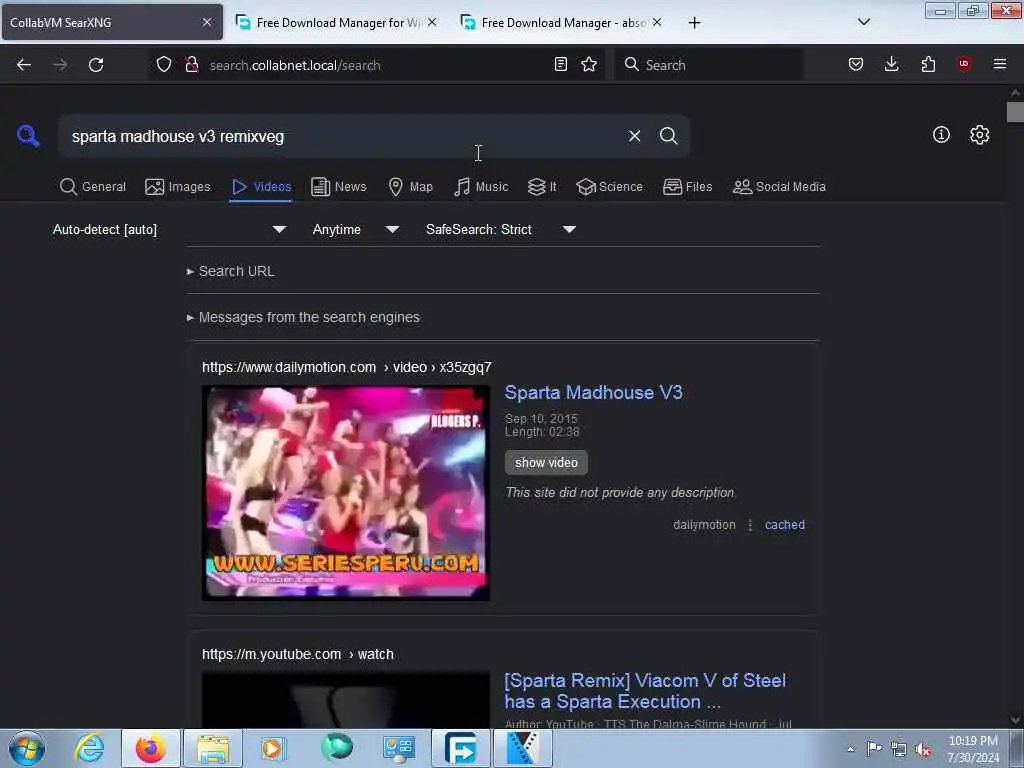Click the Sparta Madhouse video thumbnail
1024x768 pixels.
[345, 493]
